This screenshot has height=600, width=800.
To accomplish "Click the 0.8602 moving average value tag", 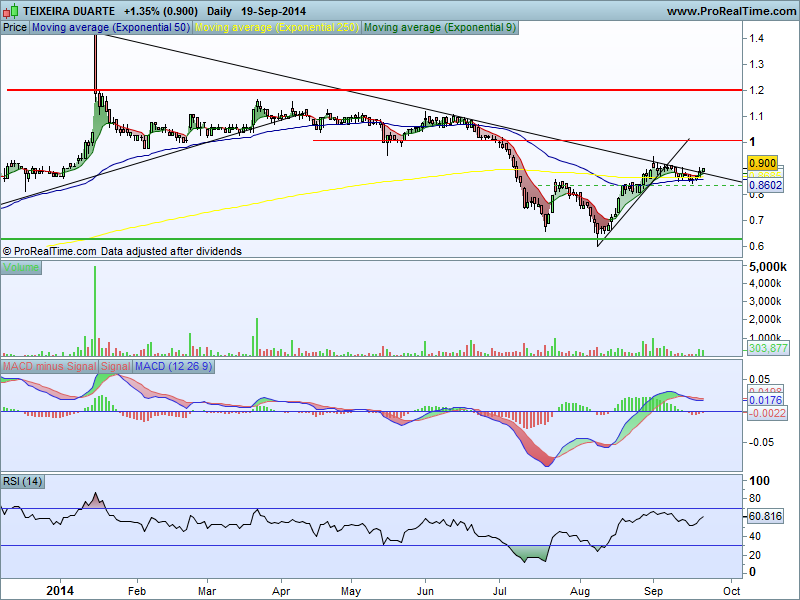I will coord(765,185).
